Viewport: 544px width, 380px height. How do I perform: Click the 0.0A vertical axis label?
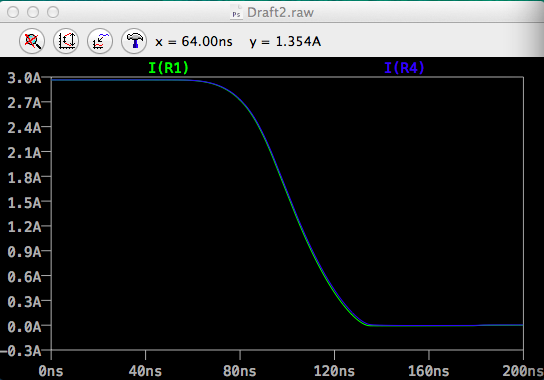click(24, 327)
